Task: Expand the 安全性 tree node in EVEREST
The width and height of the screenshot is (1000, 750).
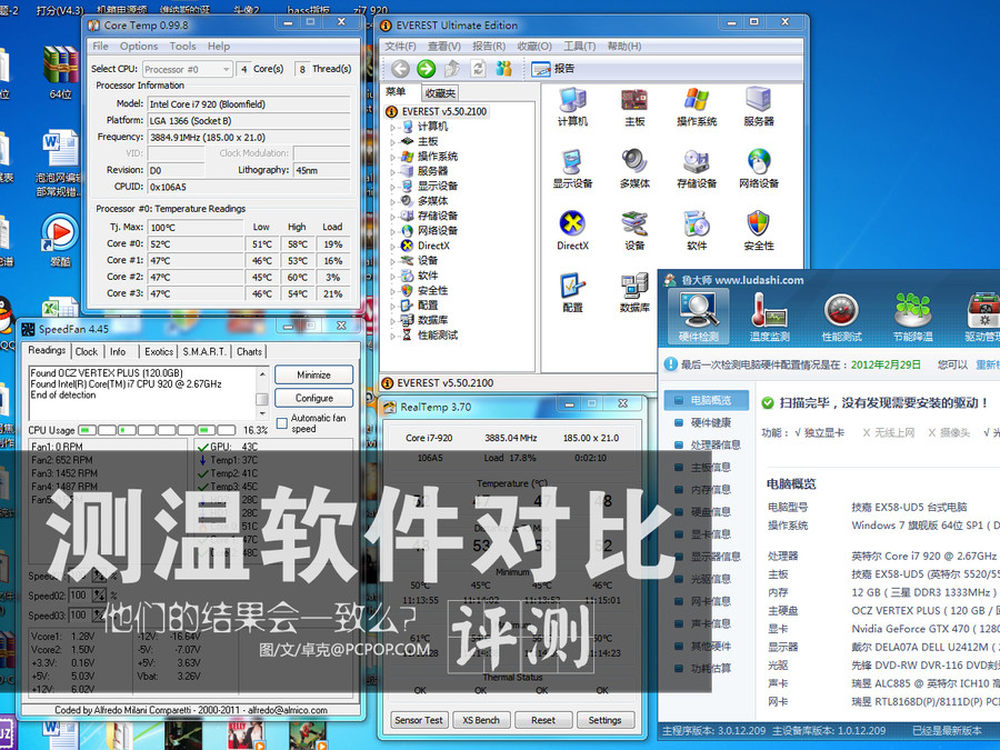Action: tap(393, 290)
